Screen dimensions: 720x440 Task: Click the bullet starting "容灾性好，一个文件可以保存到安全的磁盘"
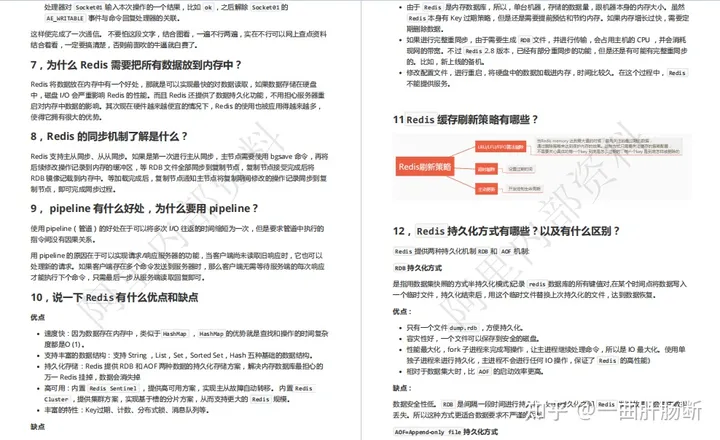click(473, 338)
